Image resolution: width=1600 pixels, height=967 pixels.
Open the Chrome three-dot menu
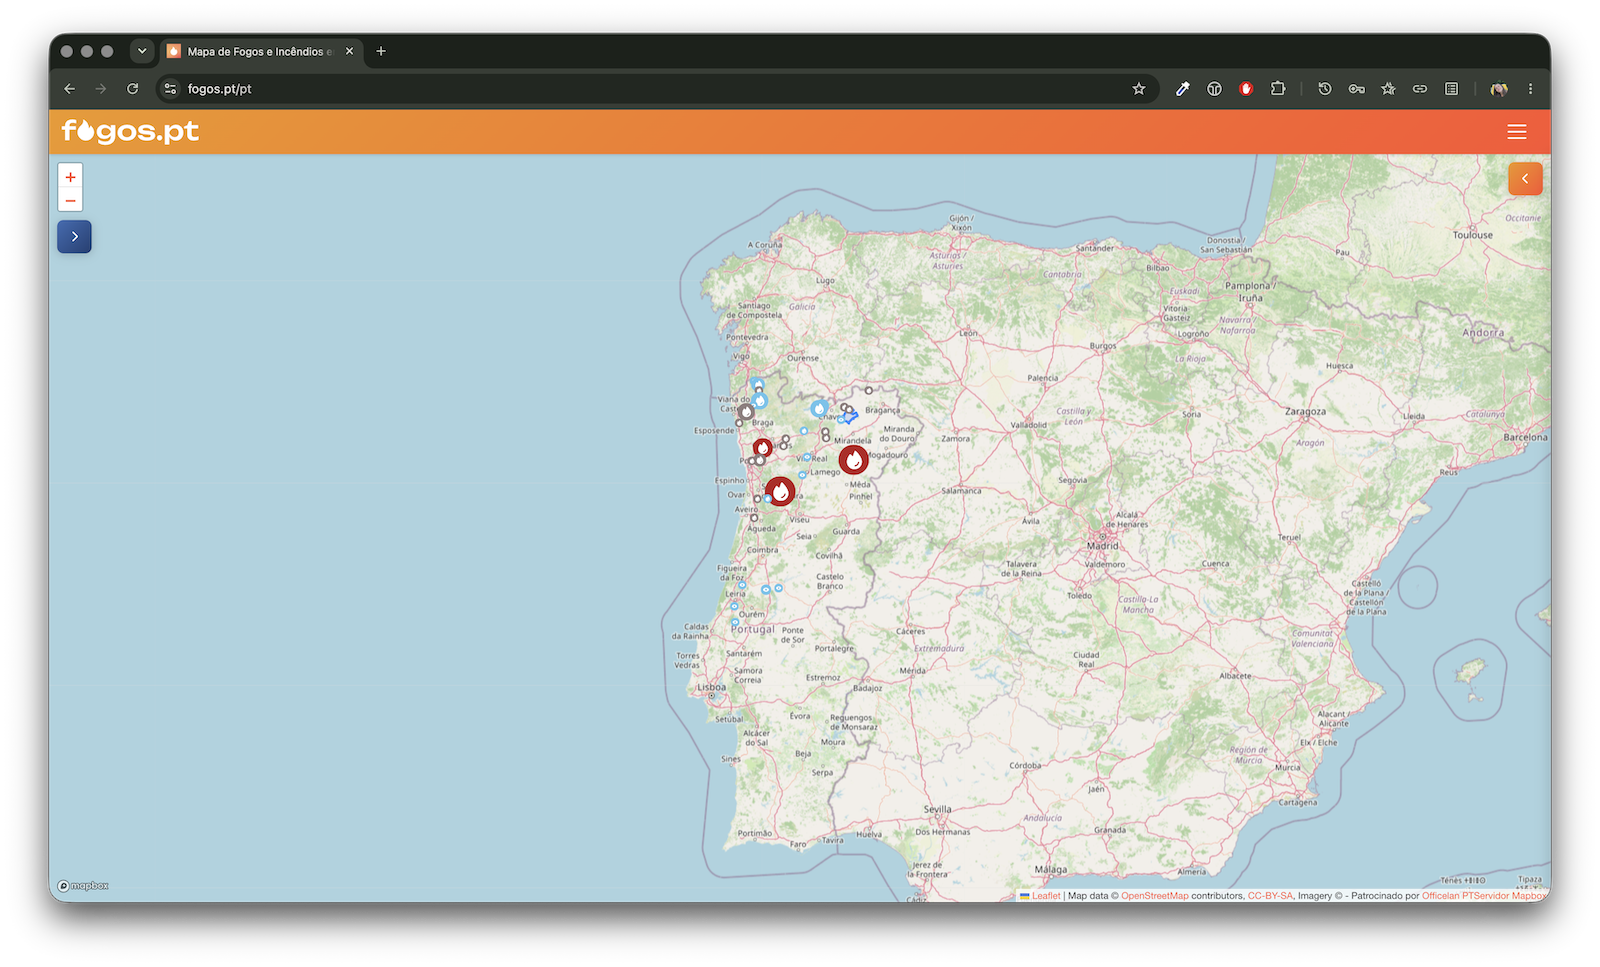click(x=1531, y=89)
